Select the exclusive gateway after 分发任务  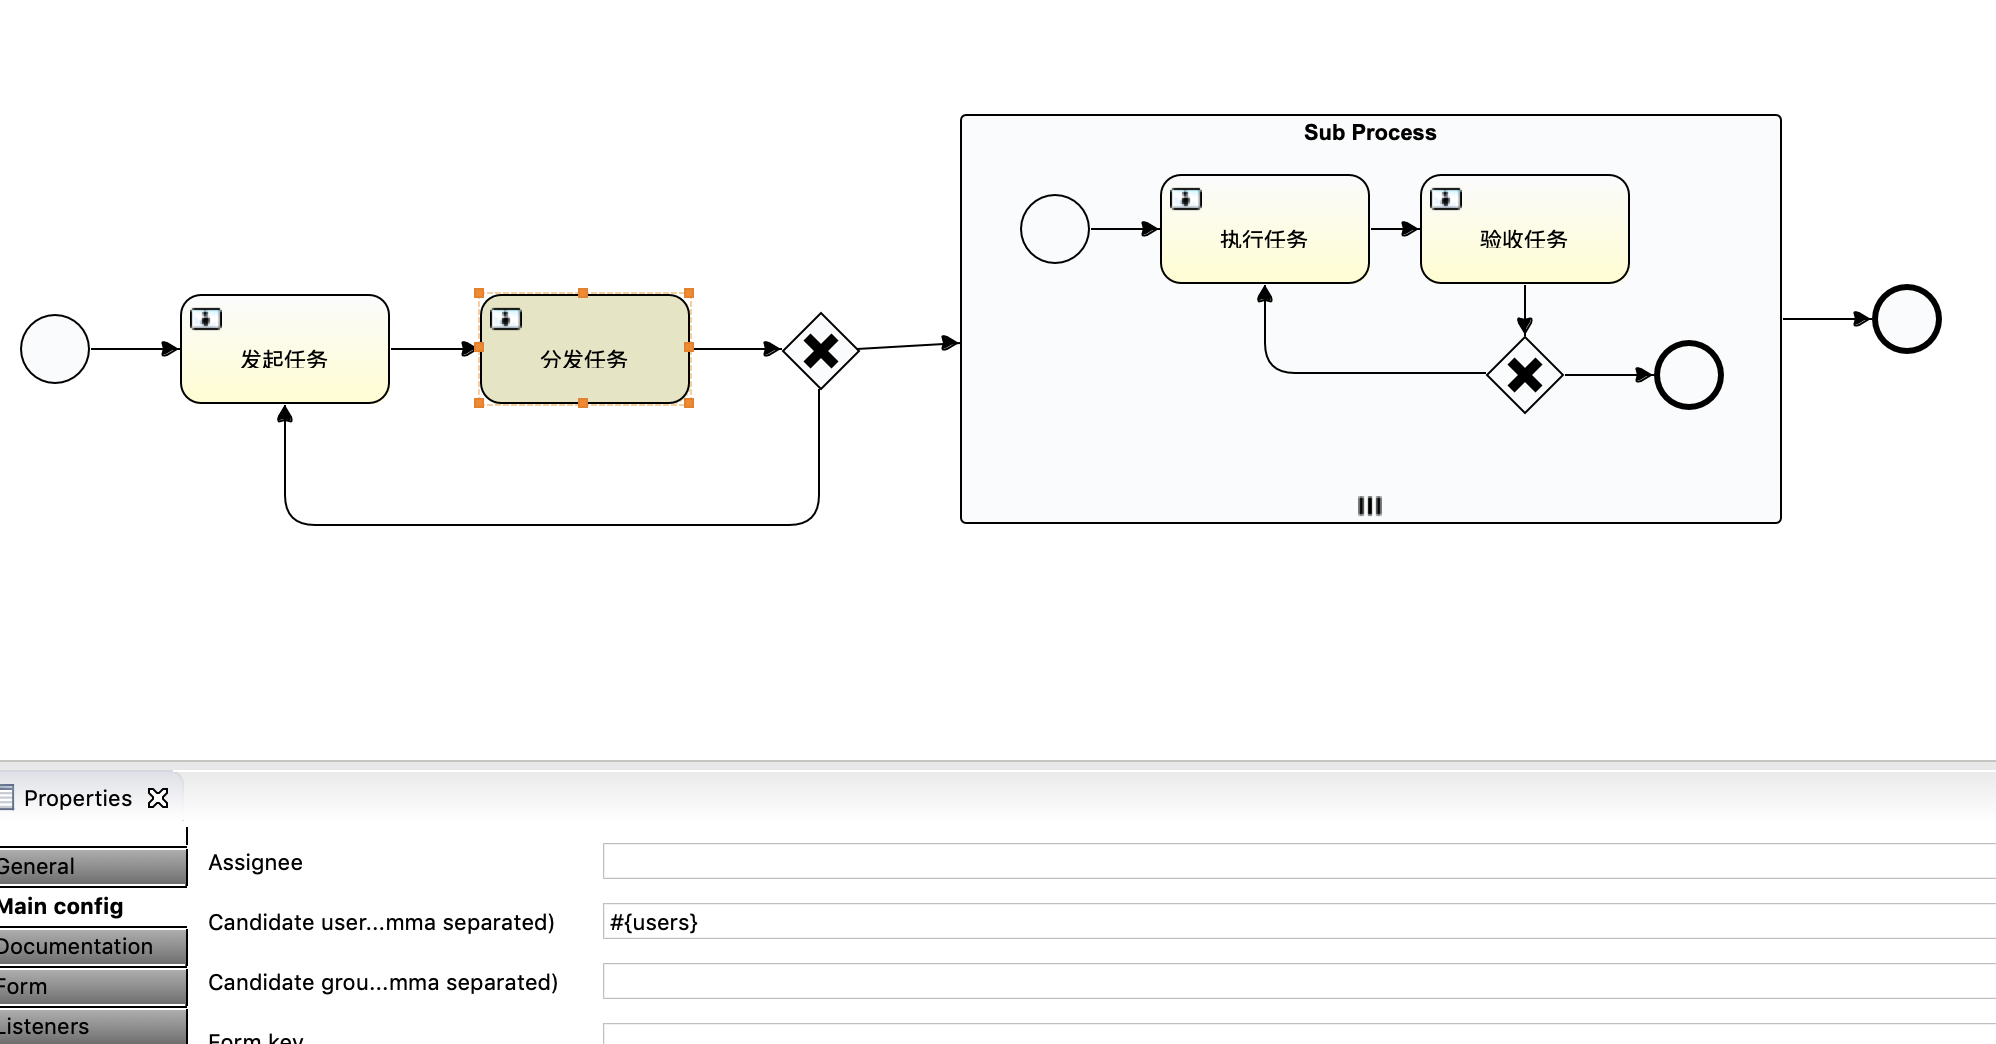(821, 351)
